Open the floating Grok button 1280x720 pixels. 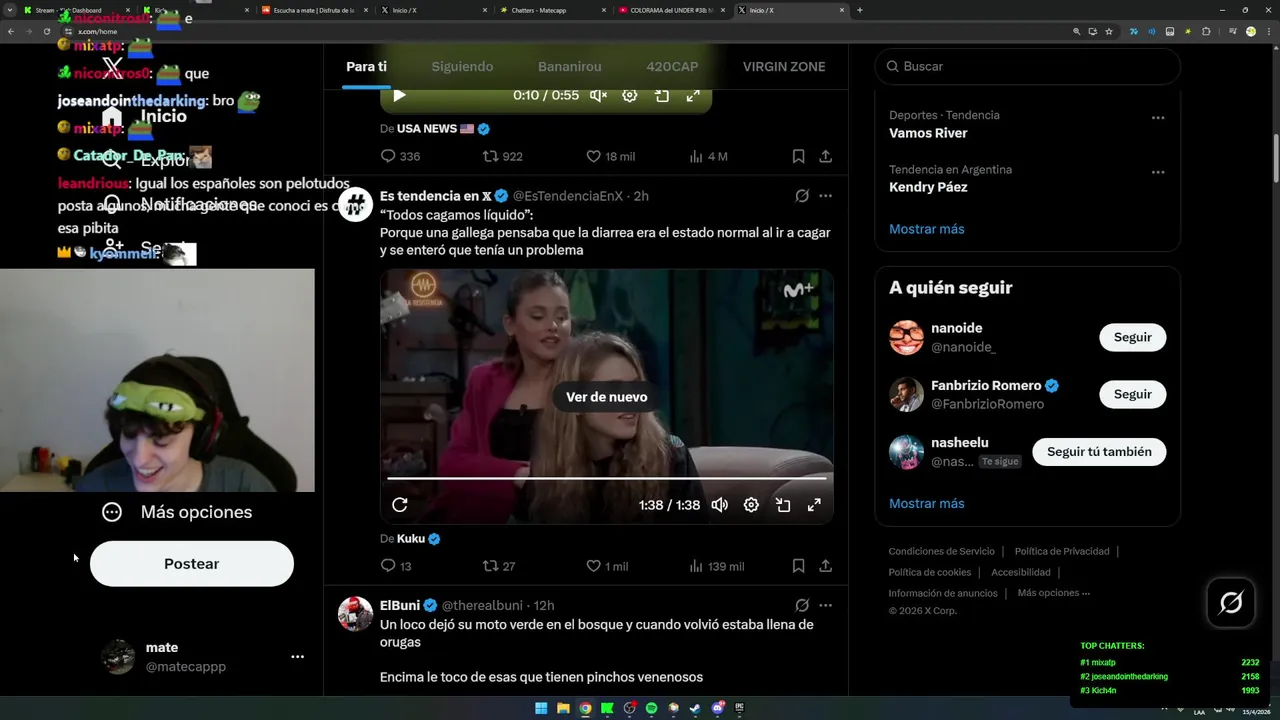[x=1230, y=603]
